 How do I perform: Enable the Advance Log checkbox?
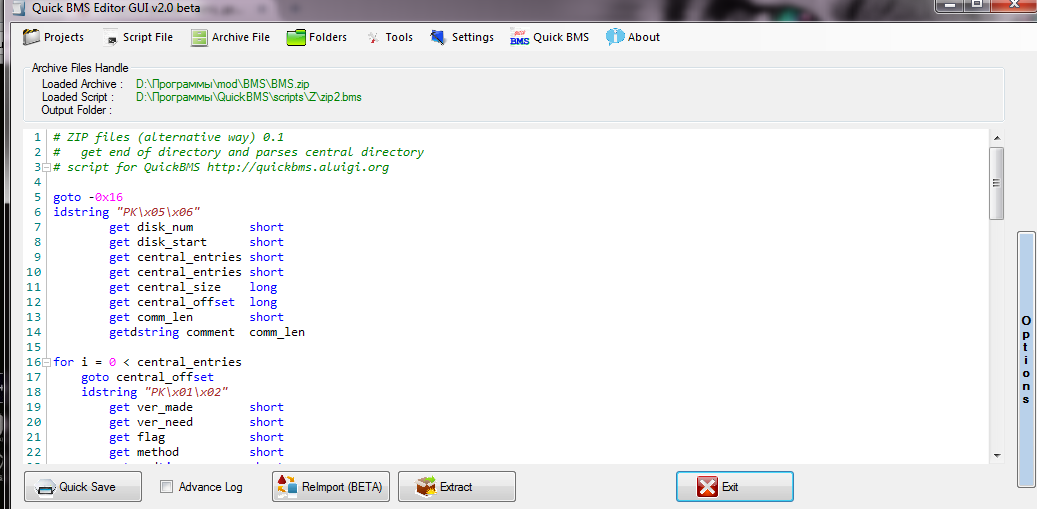click(x=167, y=487)
